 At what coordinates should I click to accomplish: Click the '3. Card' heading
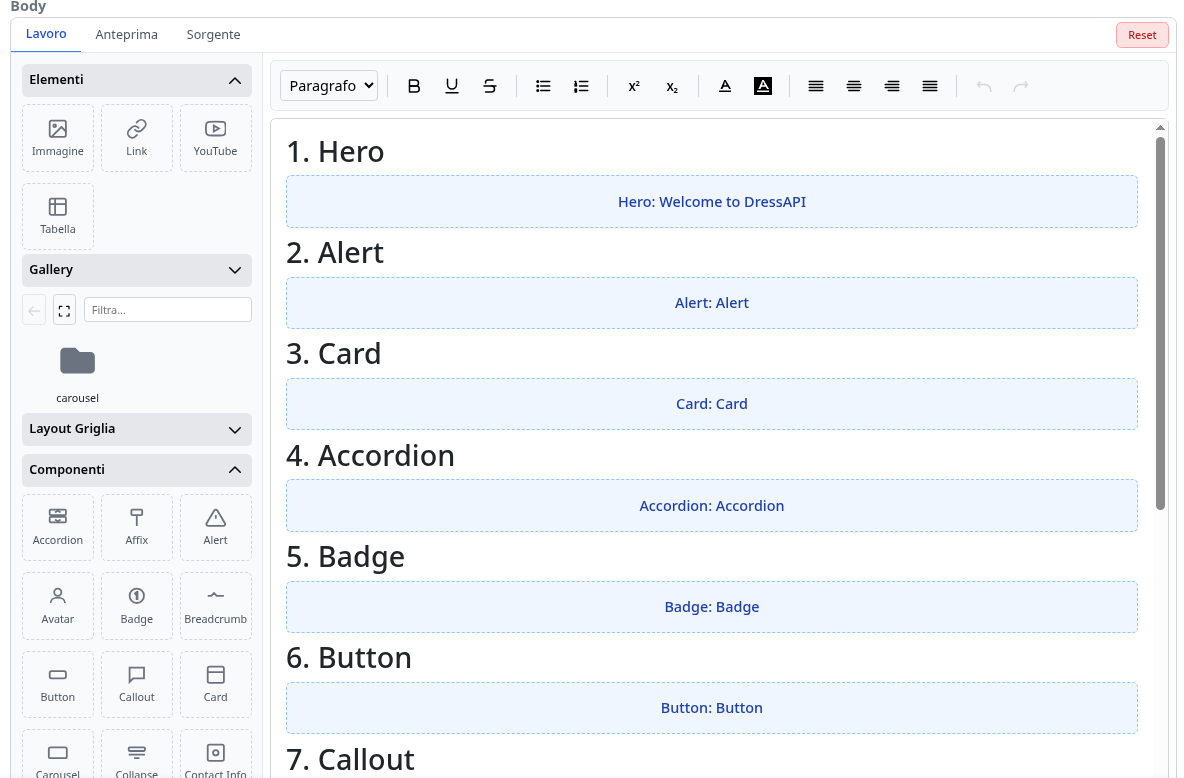[334, 354]
